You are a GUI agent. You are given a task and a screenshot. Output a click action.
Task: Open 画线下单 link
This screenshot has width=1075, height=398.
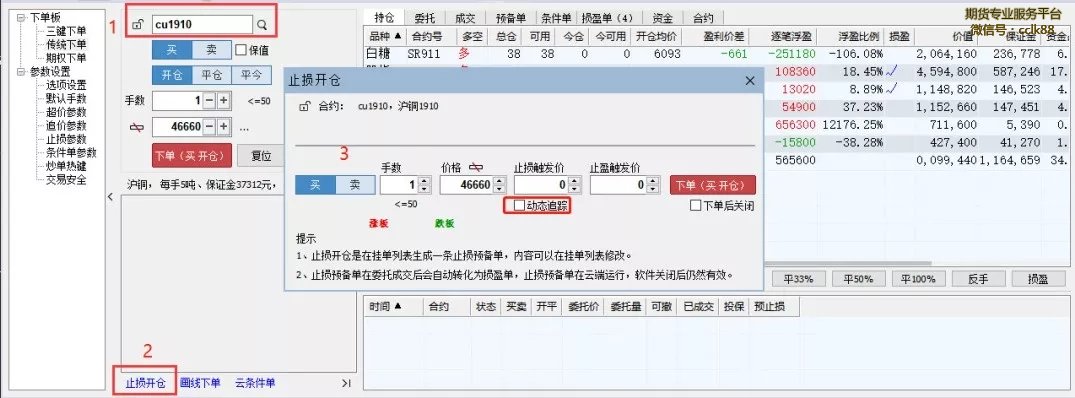[x=200, y=383]
